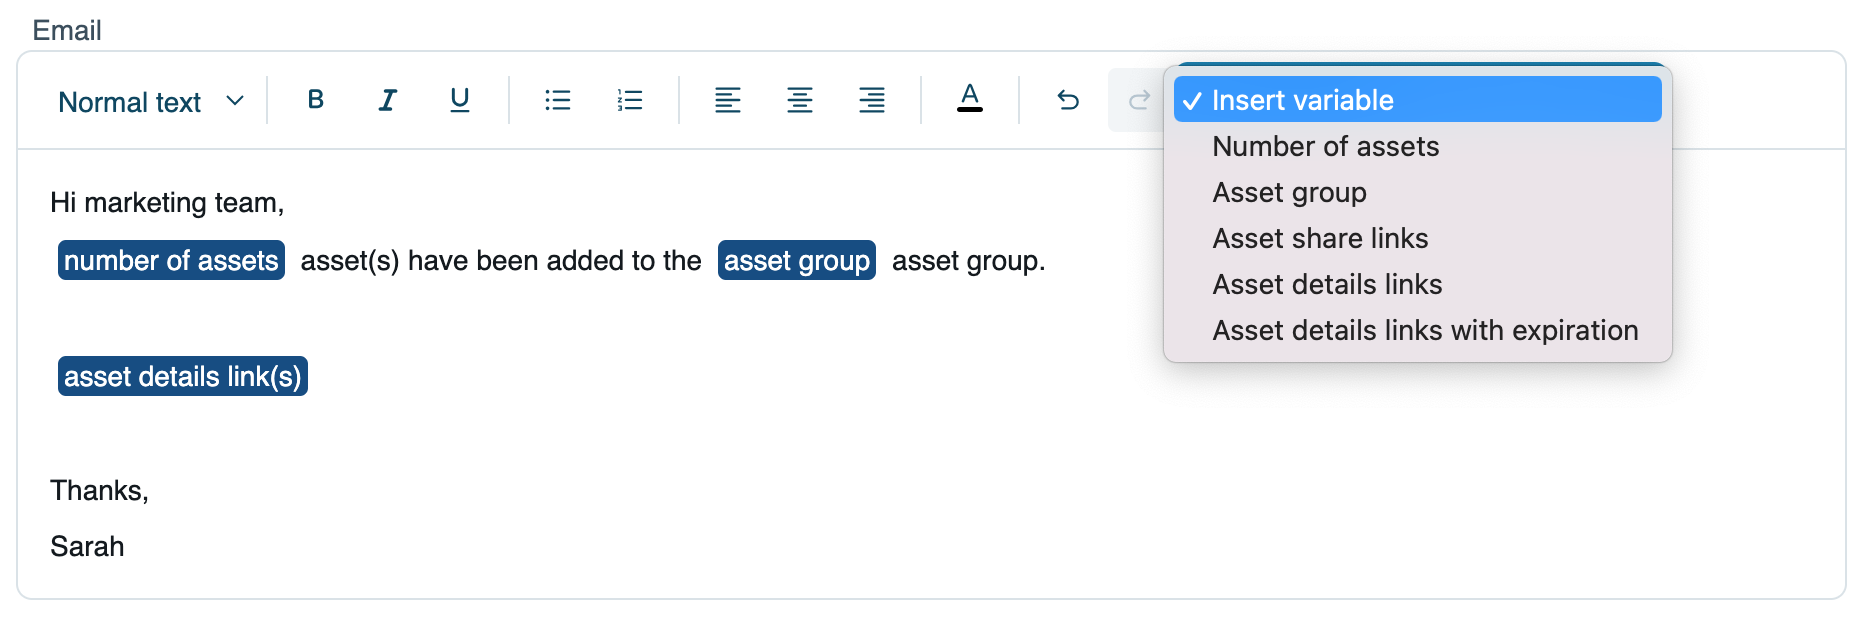Screen dimensions: 1868x630
Task: Choose Number of assets from variable list
Action: 1325,147
